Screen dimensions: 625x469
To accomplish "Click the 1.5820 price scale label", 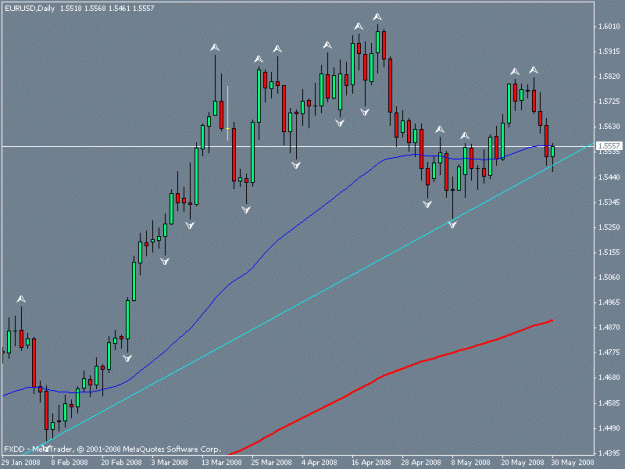I will [x=609, y=76].
